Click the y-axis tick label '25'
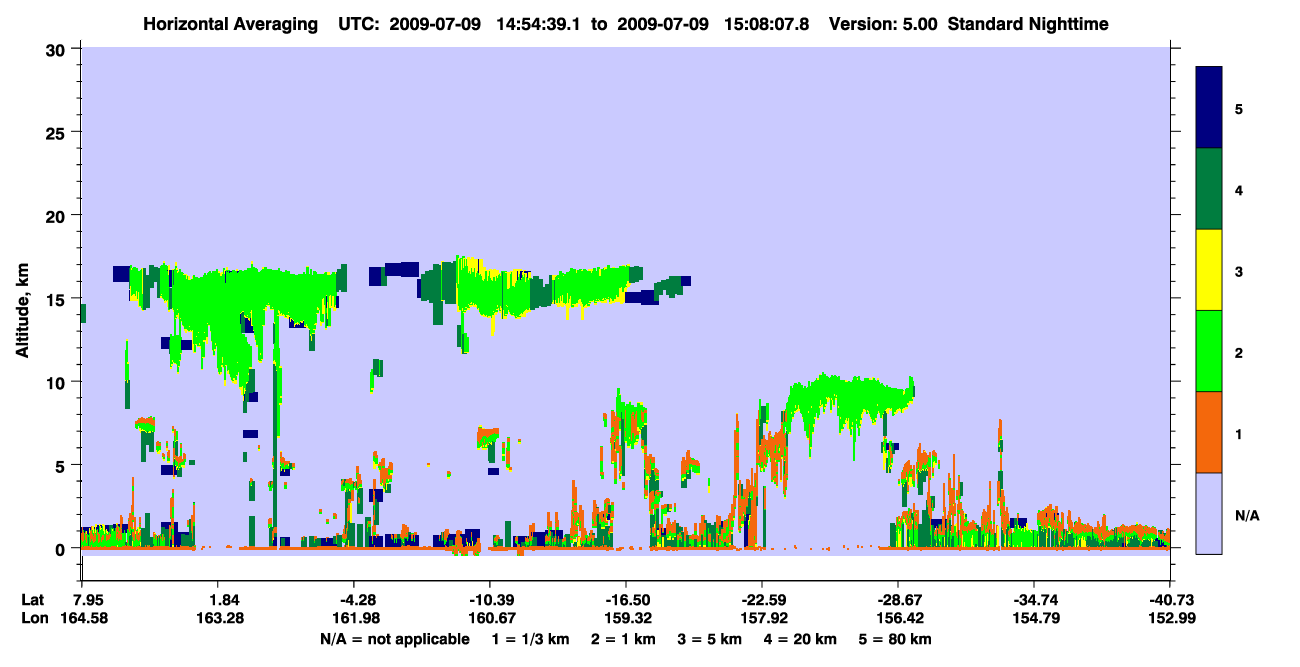Screen dimensions: 1300x667 click(56, 132)
